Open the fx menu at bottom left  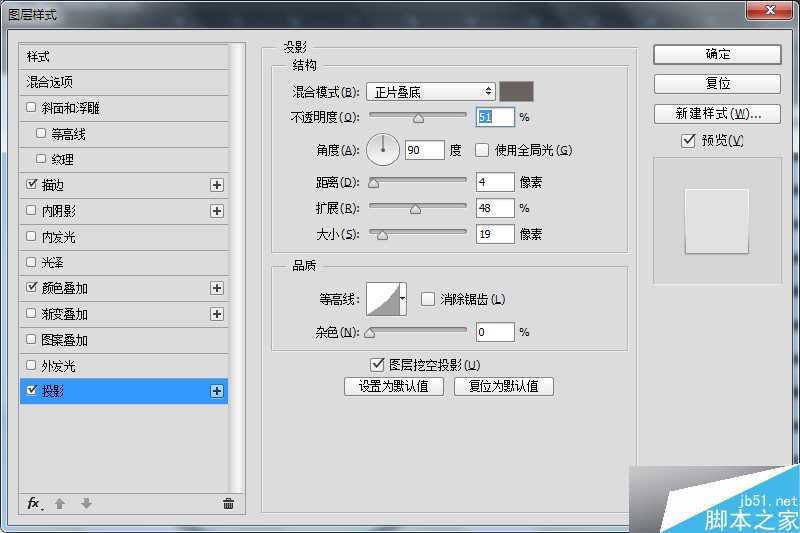(34, 503)
